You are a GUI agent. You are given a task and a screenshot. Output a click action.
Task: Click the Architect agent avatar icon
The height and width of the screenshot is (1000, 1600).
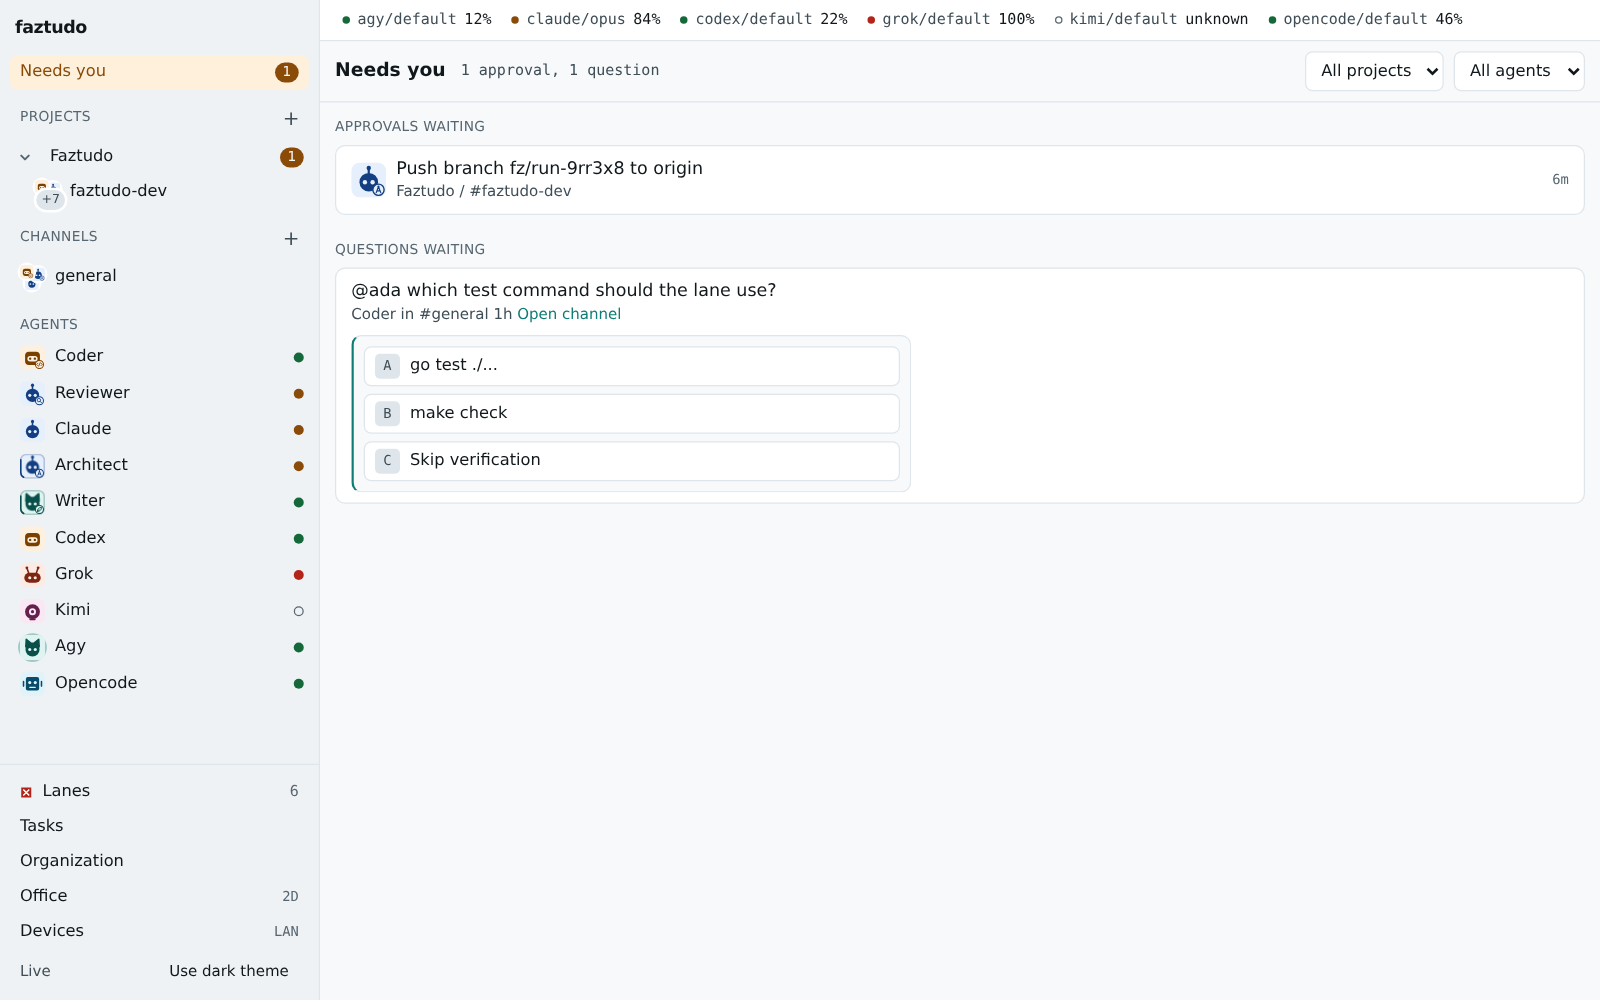(x=33, y=466)
